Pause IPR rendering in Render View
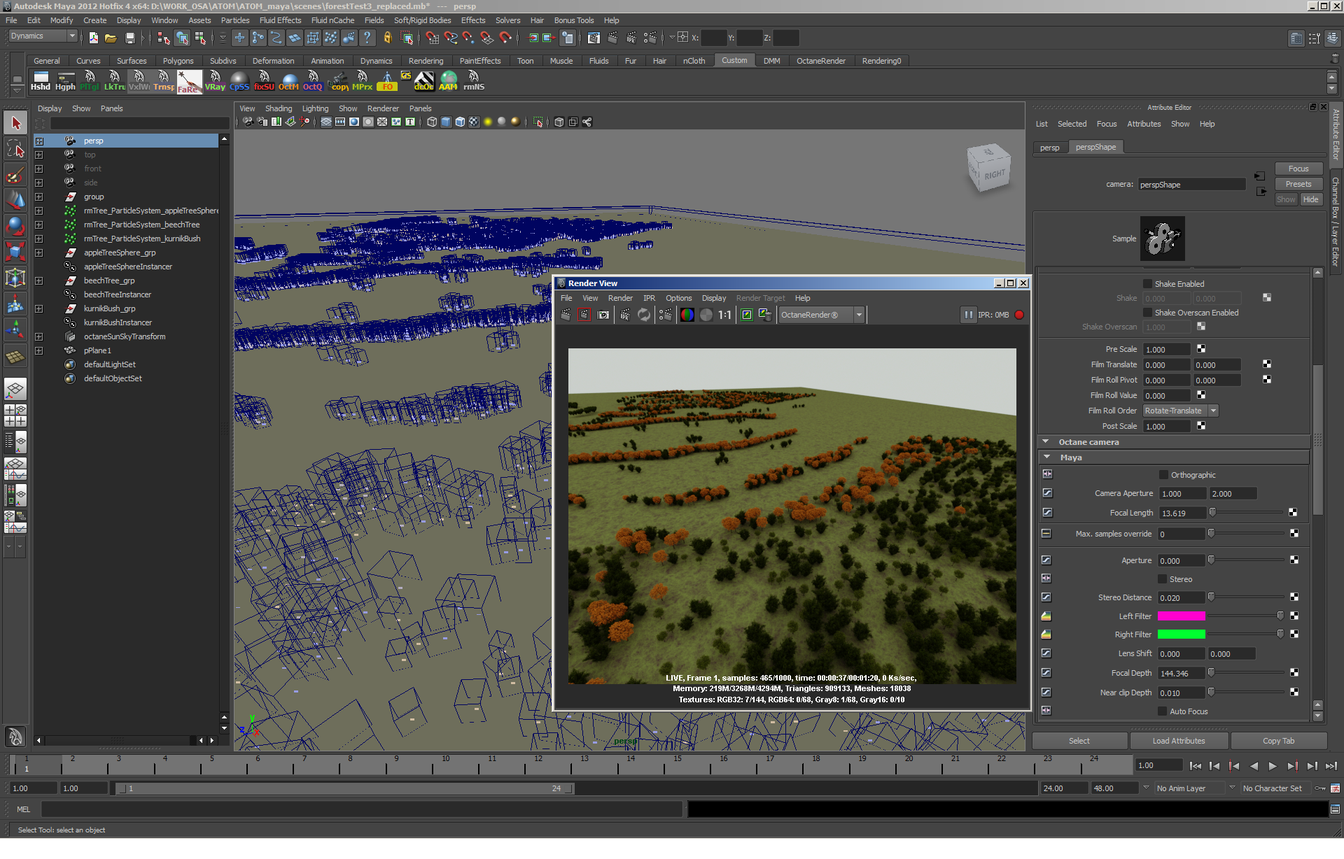Screen dimensions: 1344x859 pyautogui.click(x=968, y=315)
